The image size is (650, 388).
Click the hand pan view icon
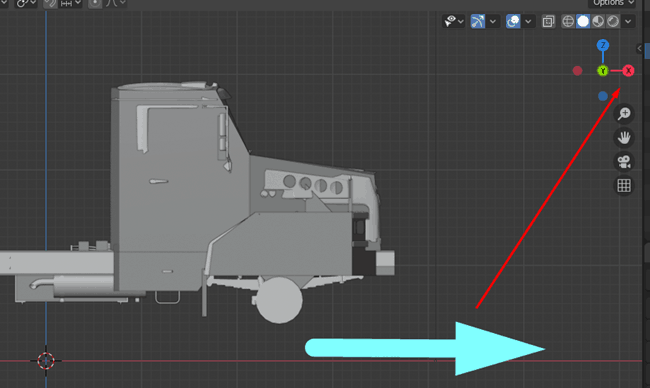tap(624, 137)
